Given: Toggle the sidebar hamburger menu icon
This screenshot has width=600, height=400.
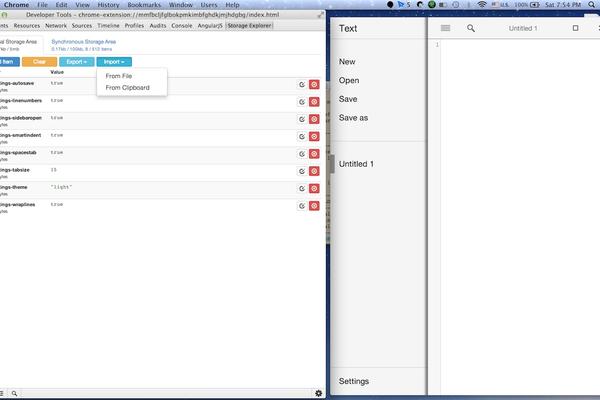Looking at the screenshot, I should (x=445, y=28).
